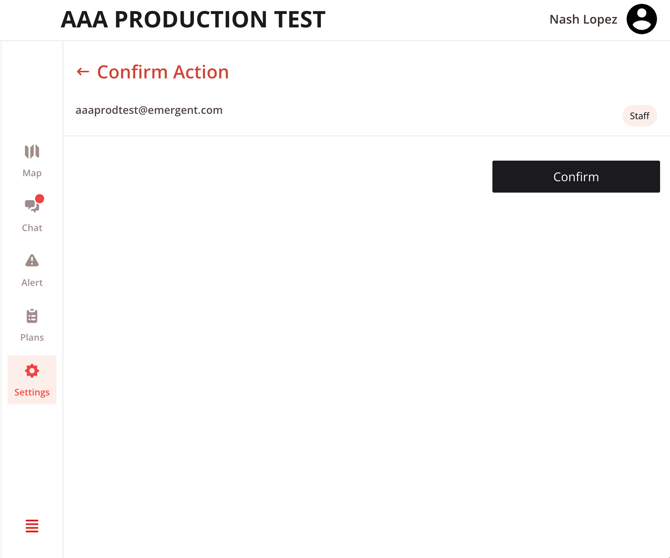This screenshot has height=558, width=670.
Task: Click the AAA PRODUCTION TEST title
Action: tap(193, 19)
